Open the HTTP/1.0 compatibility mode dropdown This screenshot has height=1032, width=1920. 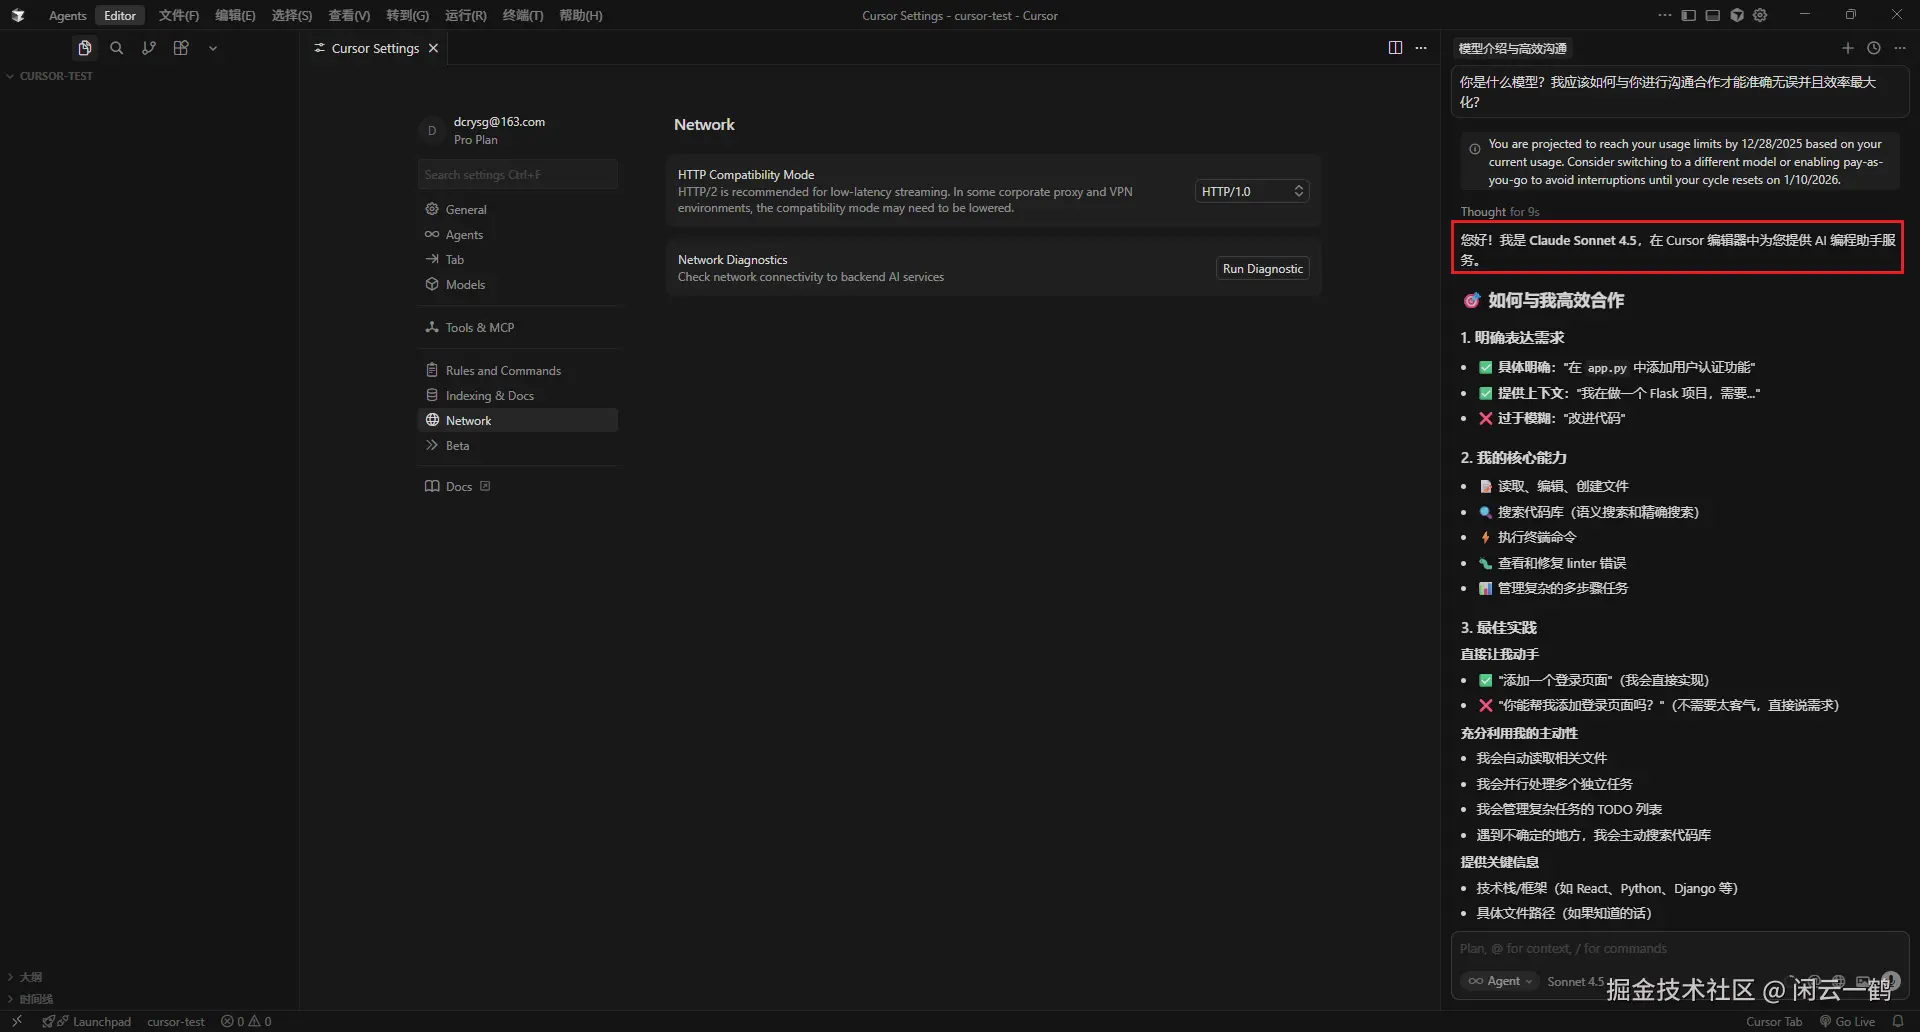[1252, 191]
